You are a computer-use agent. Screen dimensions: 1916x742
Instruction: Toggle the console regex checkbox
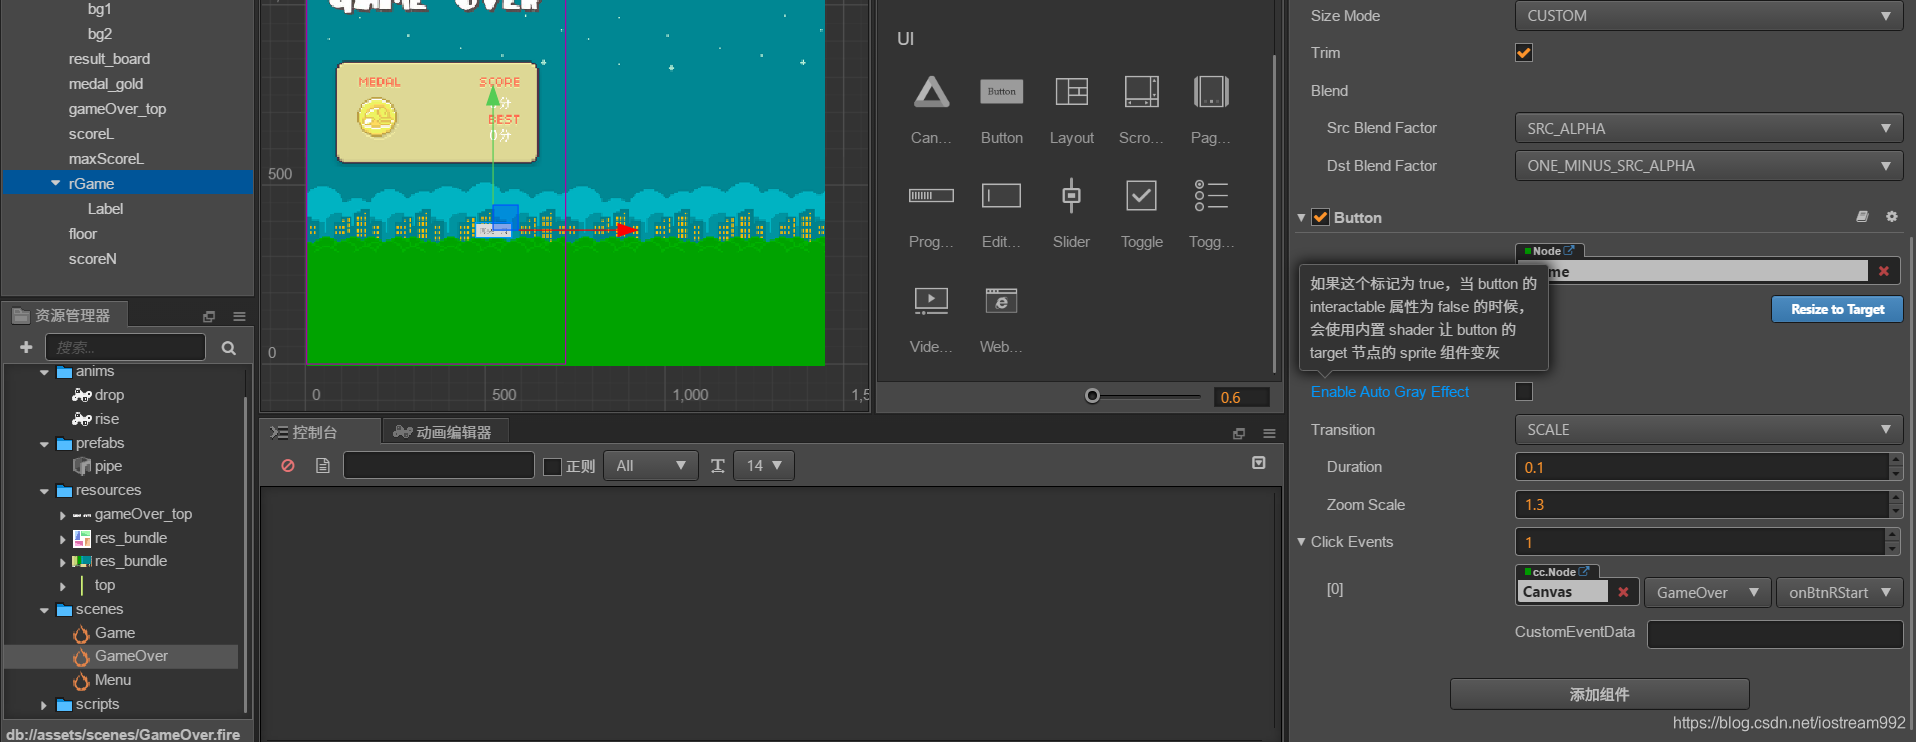point(552,466)
